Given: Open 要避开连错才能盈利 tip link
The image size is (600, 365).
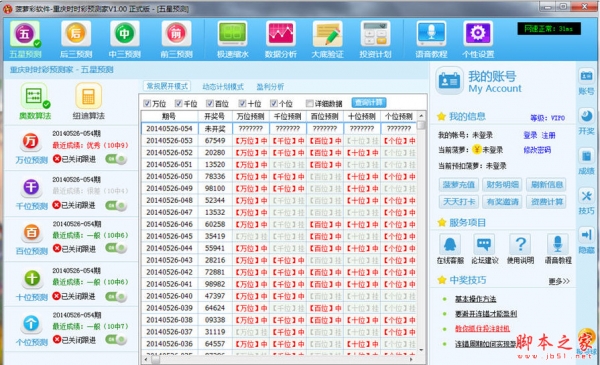Looking at the screenshot, I should click(486, 314).
